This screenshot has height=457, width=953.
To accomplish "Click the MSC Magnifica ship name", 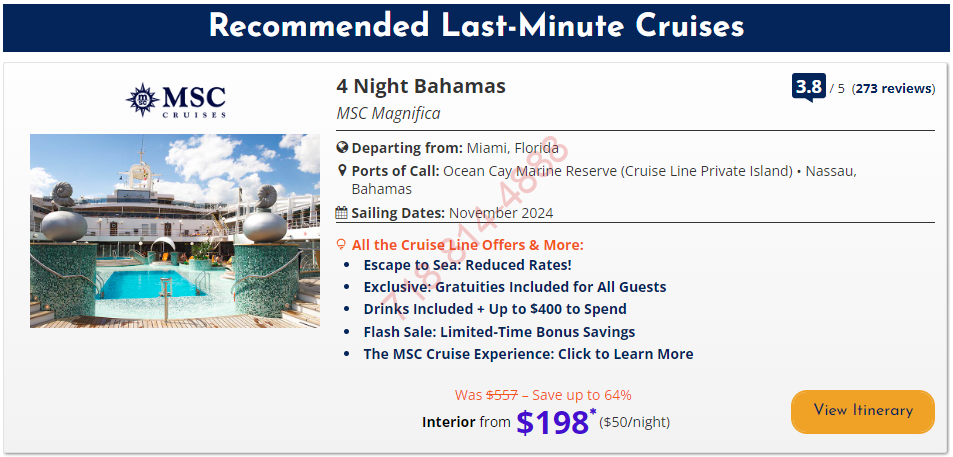I will point(388,114).
